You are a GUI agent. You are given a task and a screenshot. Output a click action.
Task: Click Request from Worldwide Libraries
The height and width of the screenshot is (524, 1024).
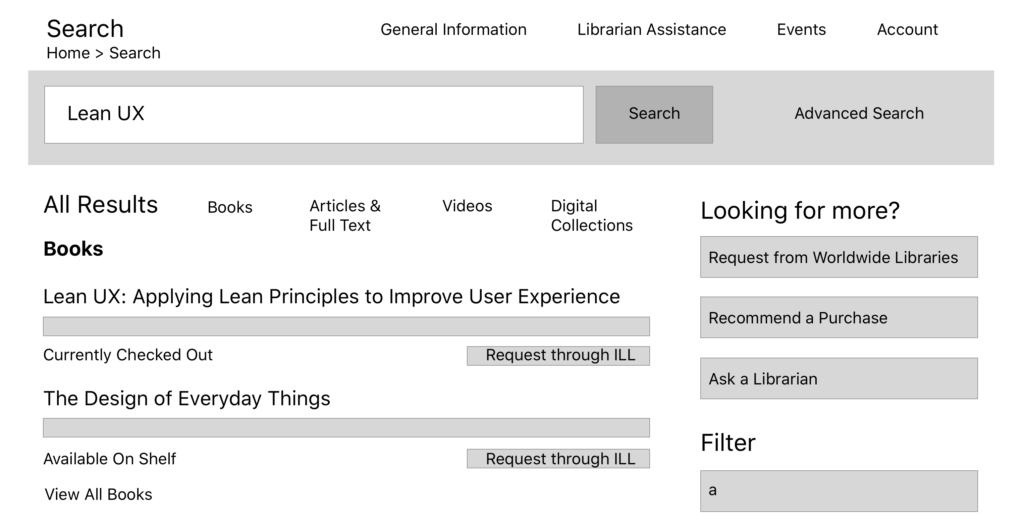pyautogui.click(x=839, y=257)
